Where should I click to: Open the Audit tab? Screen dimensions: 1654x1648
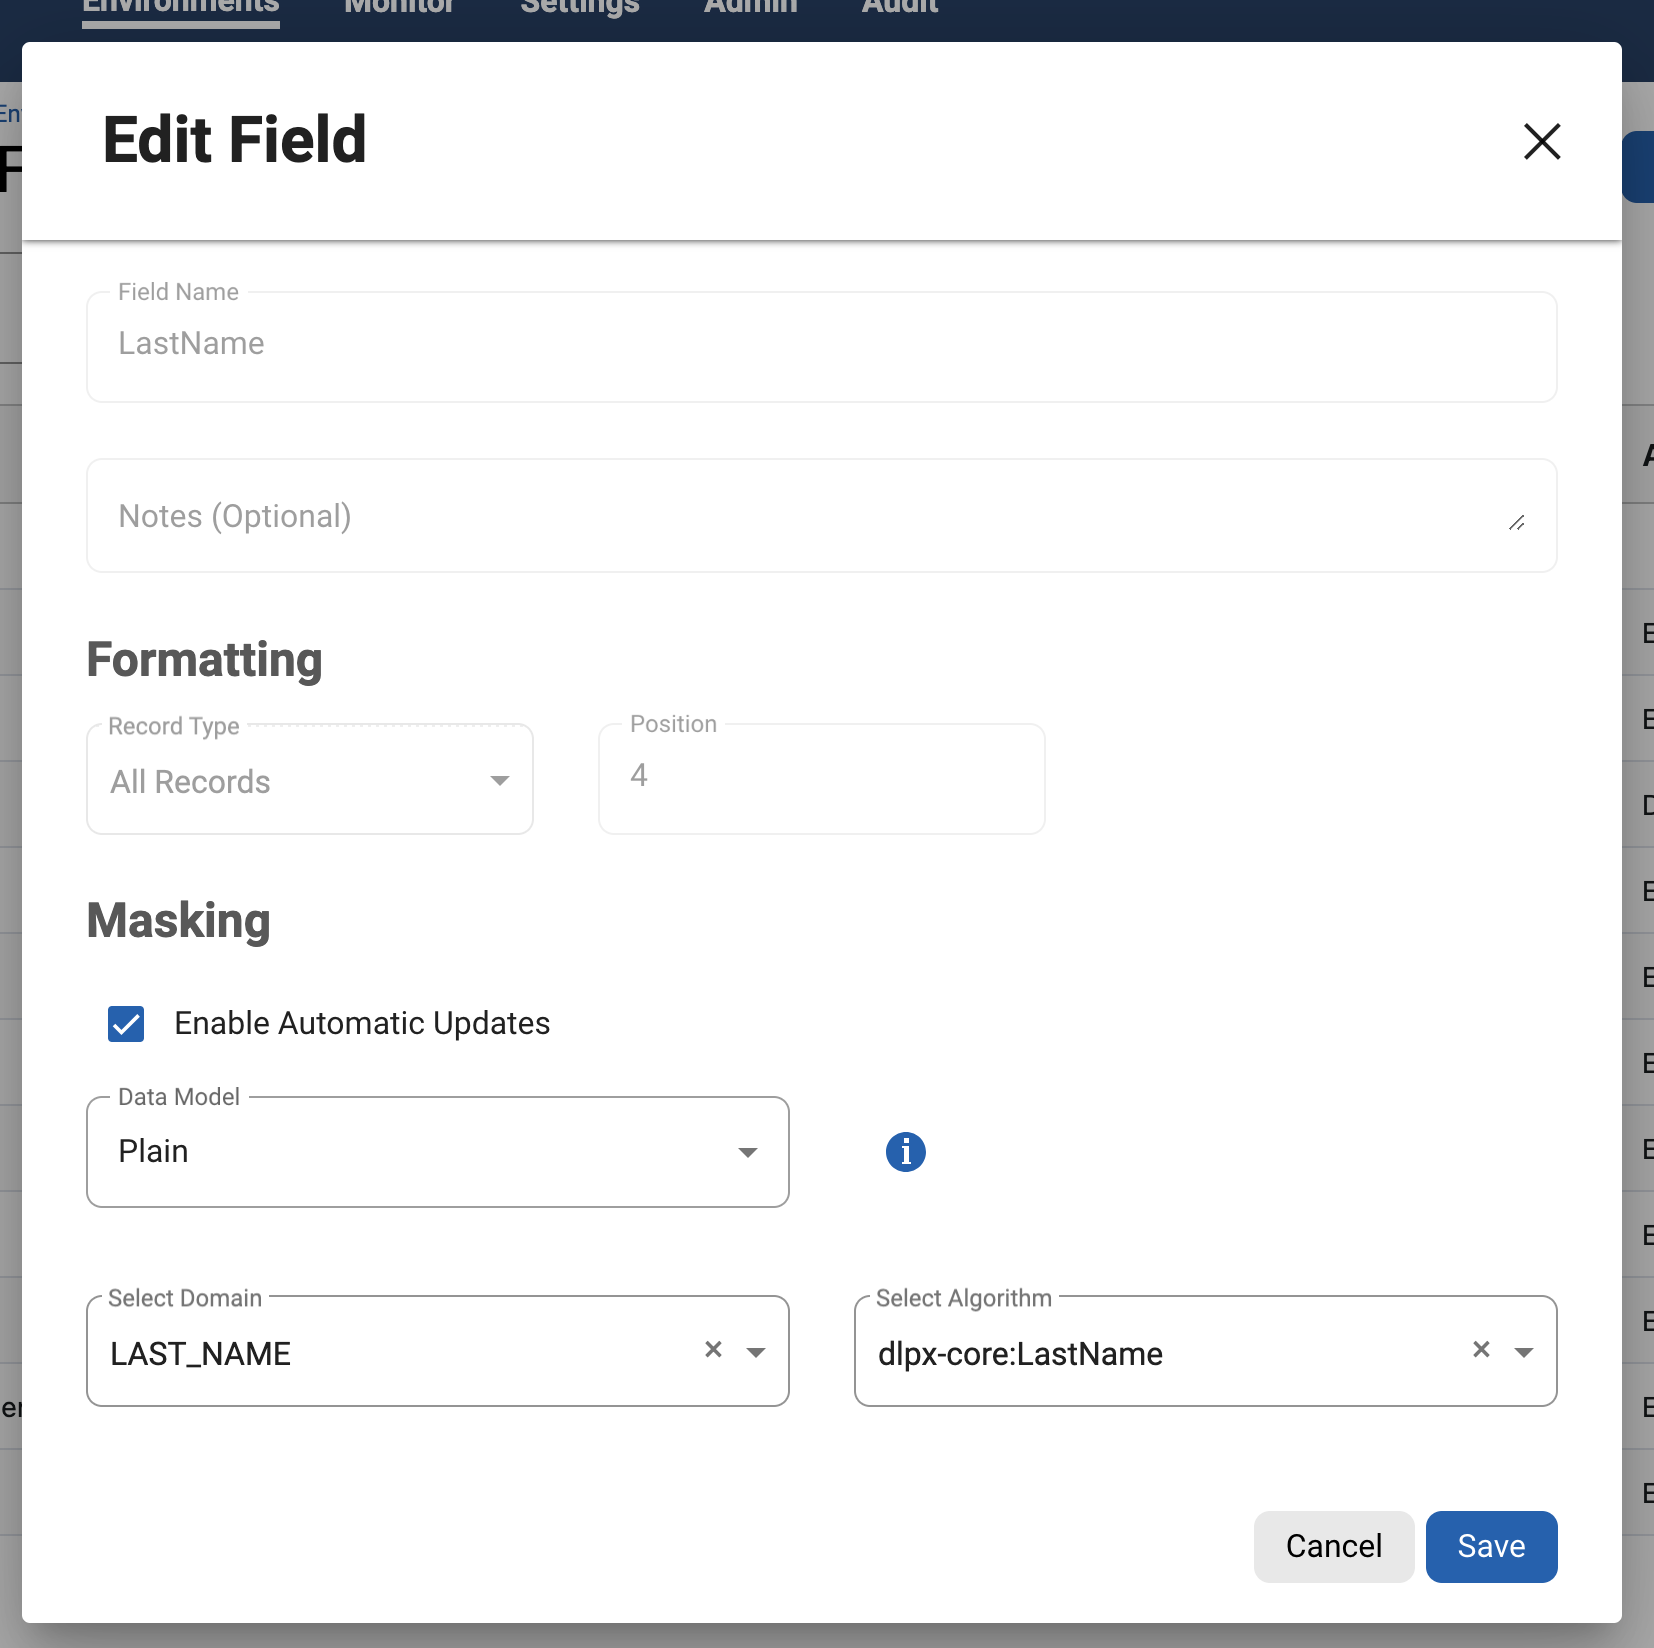pyautogui.click(x=900, y=8)
